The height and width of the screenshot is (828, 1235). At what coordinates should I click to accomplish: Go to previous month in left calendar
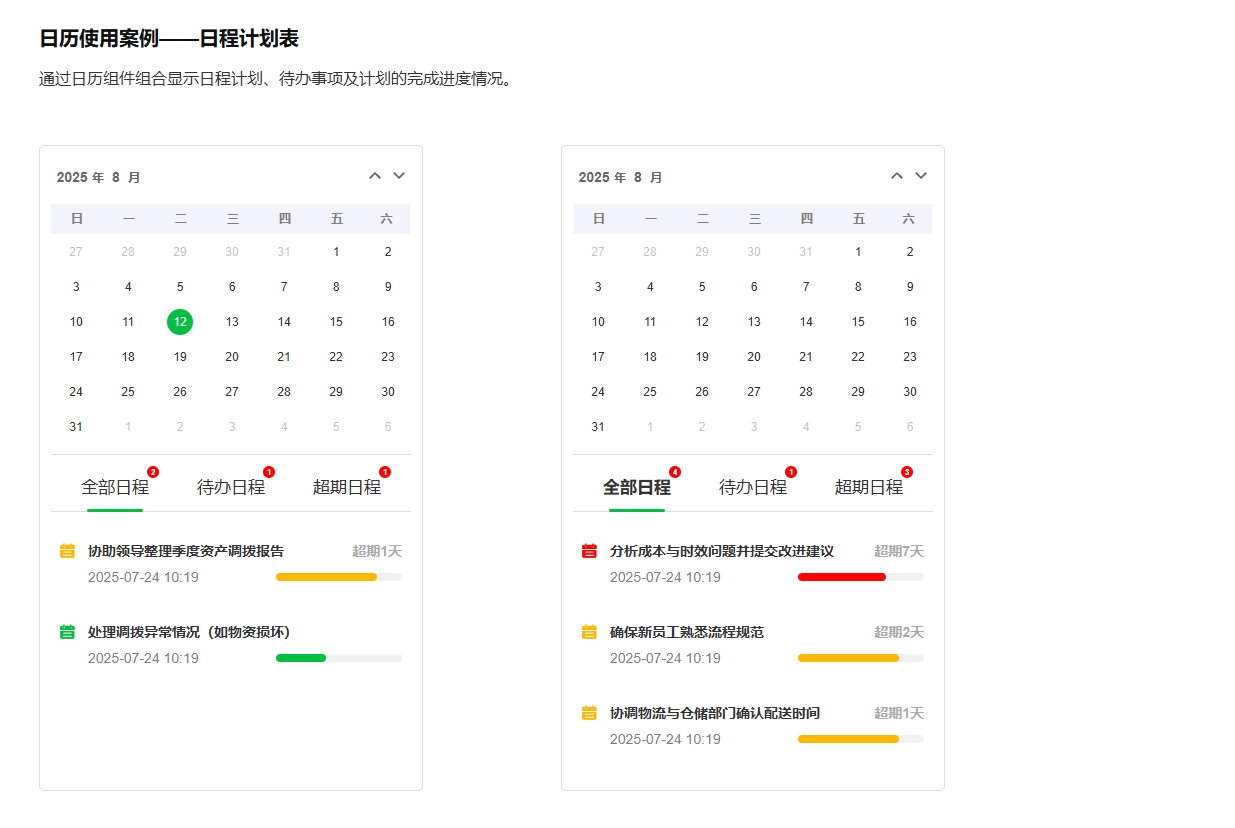pyautogui.click(x=375, y=176)
